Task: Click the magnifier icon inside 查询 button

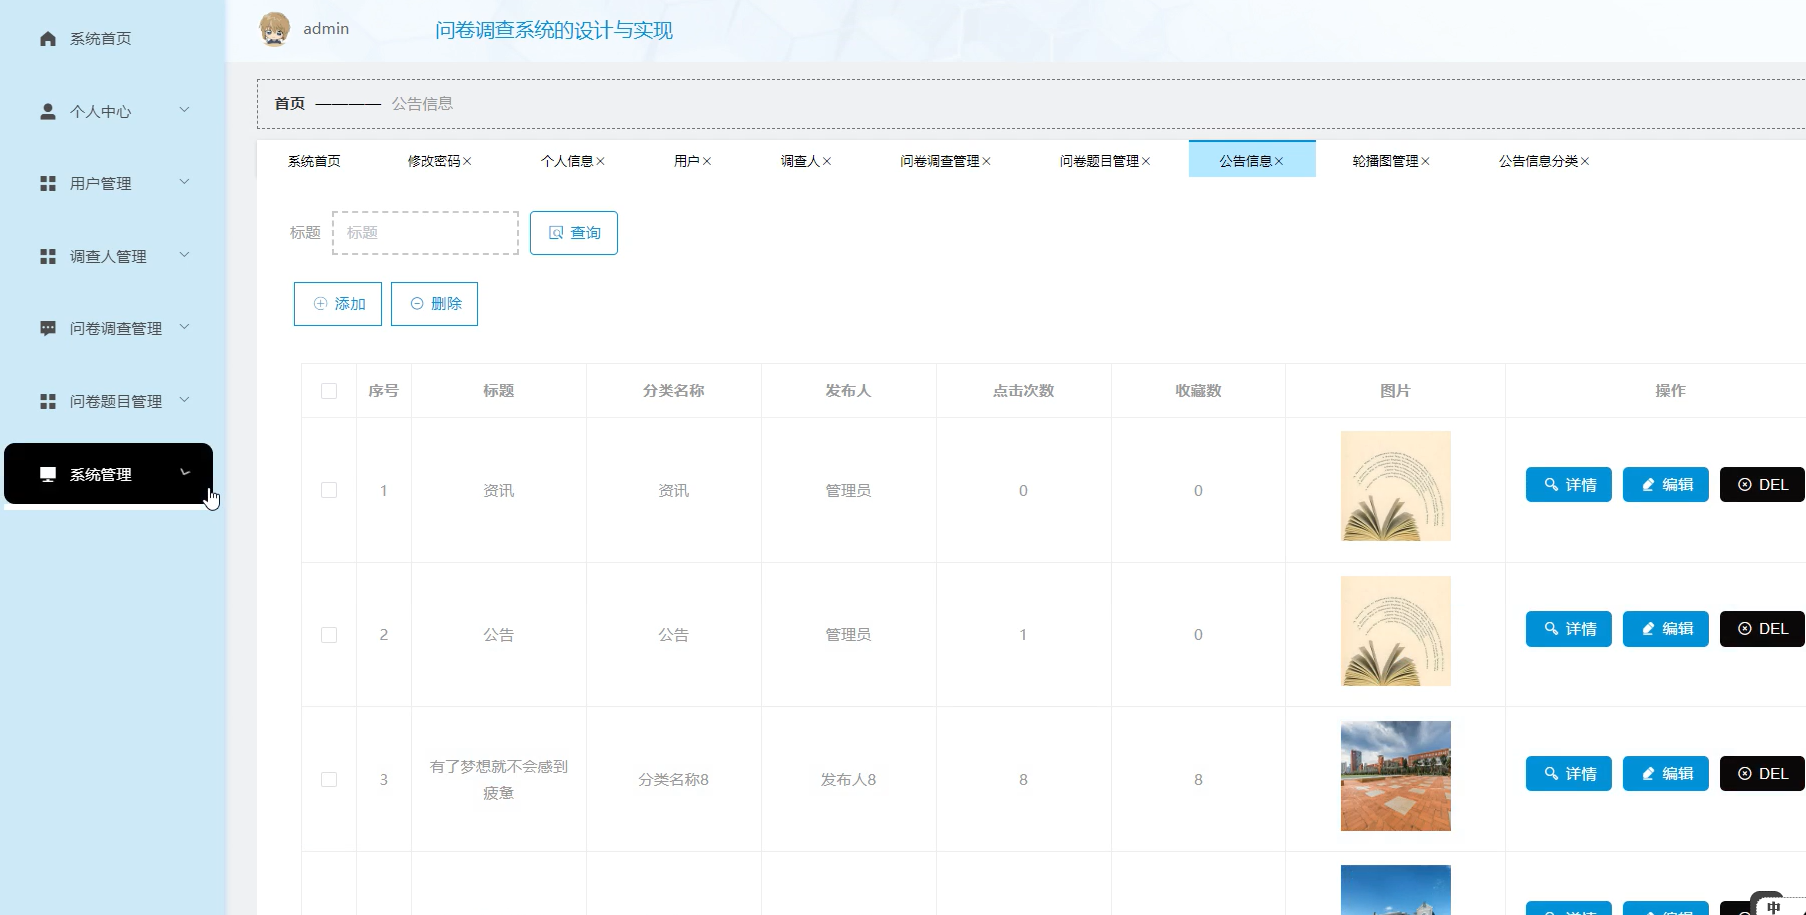Action: [x=557, y=233]
